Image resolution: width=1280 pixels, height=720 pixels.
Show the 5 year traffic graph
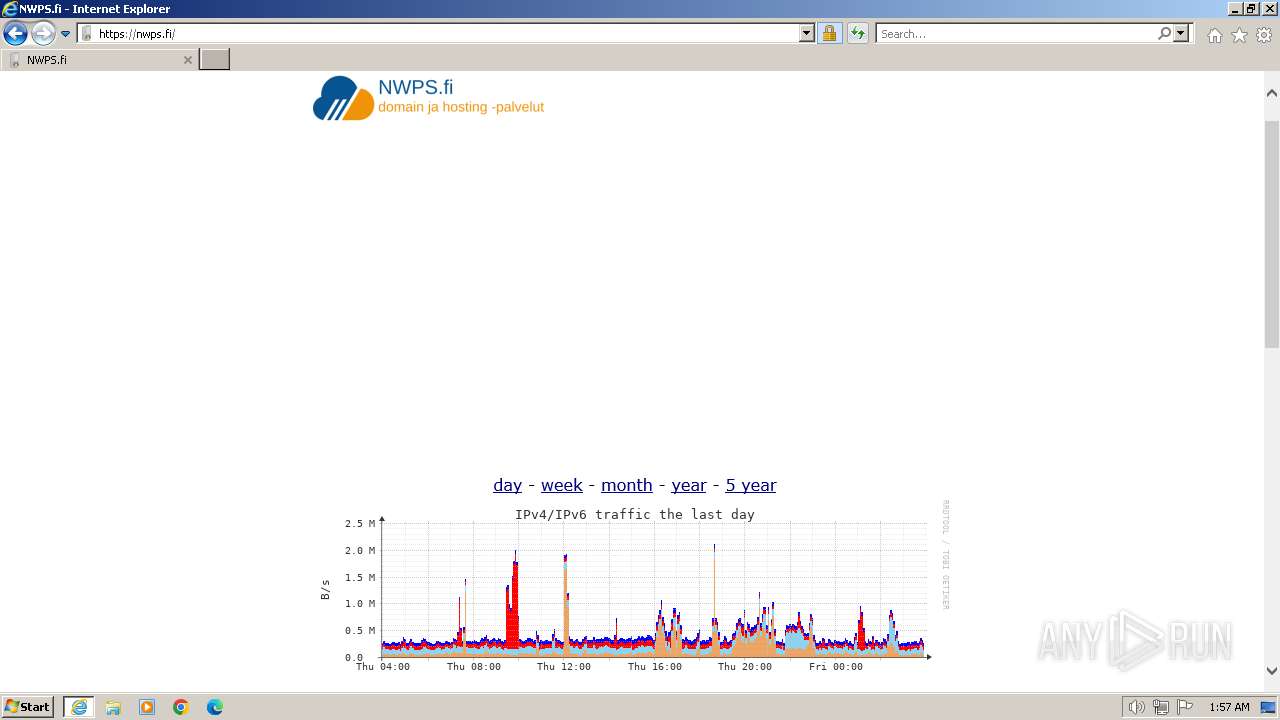tap(750, 485)
